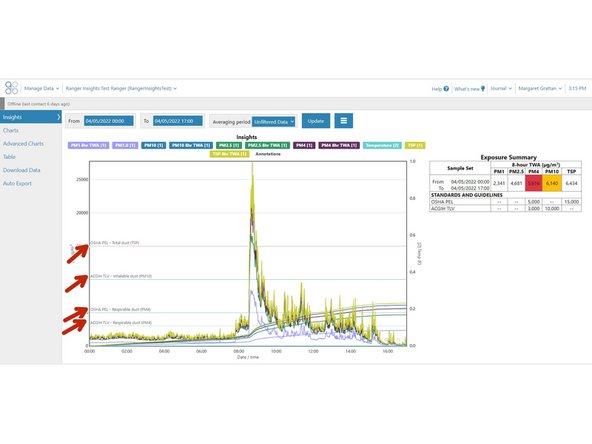Toggle the PM1.0 series legend

tap(125, 145)
